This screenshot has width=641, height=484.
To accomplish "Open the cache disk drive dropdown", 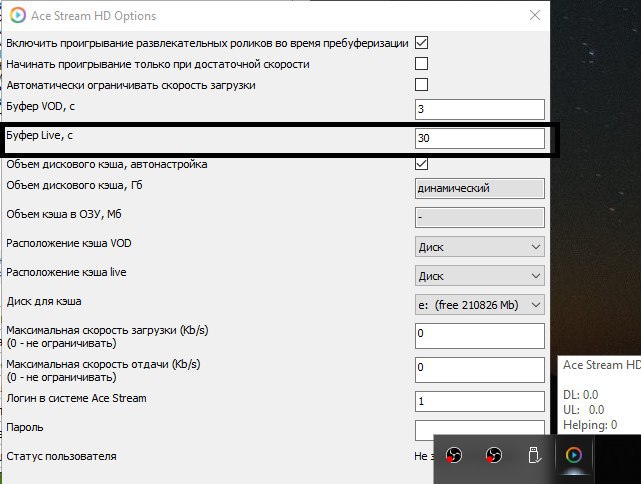I will pyautogui.click(x=480, y=305).
